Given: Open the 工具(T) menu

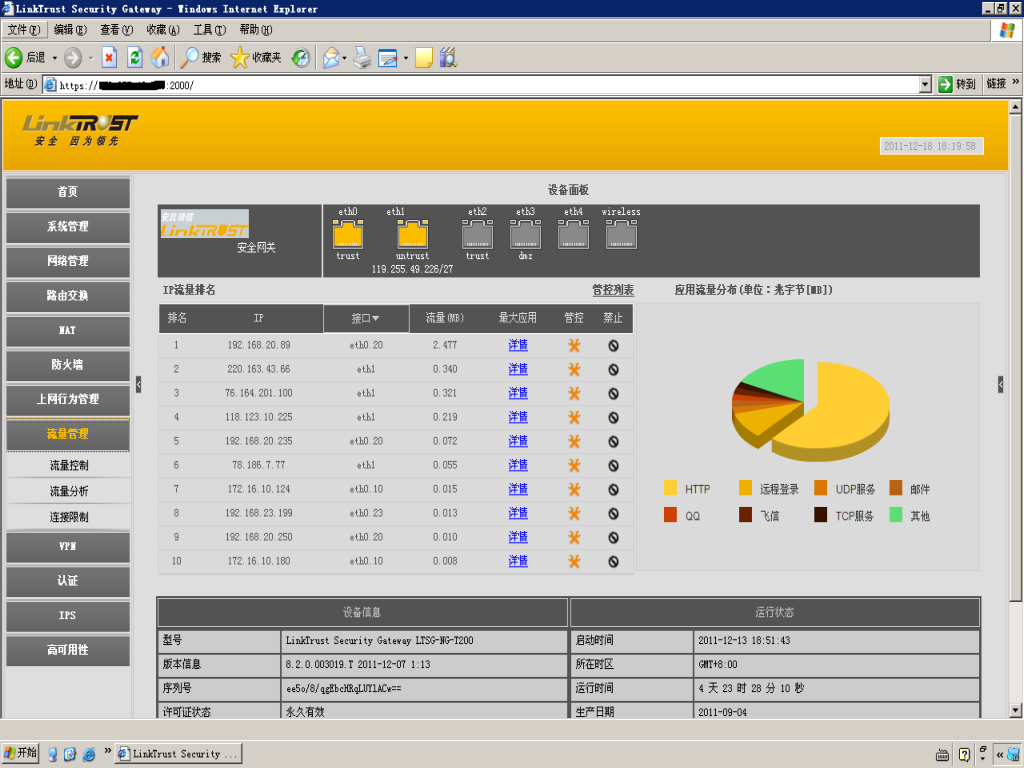Looking at the screenshot, I should pyautogui.click(x=209, y=29).
